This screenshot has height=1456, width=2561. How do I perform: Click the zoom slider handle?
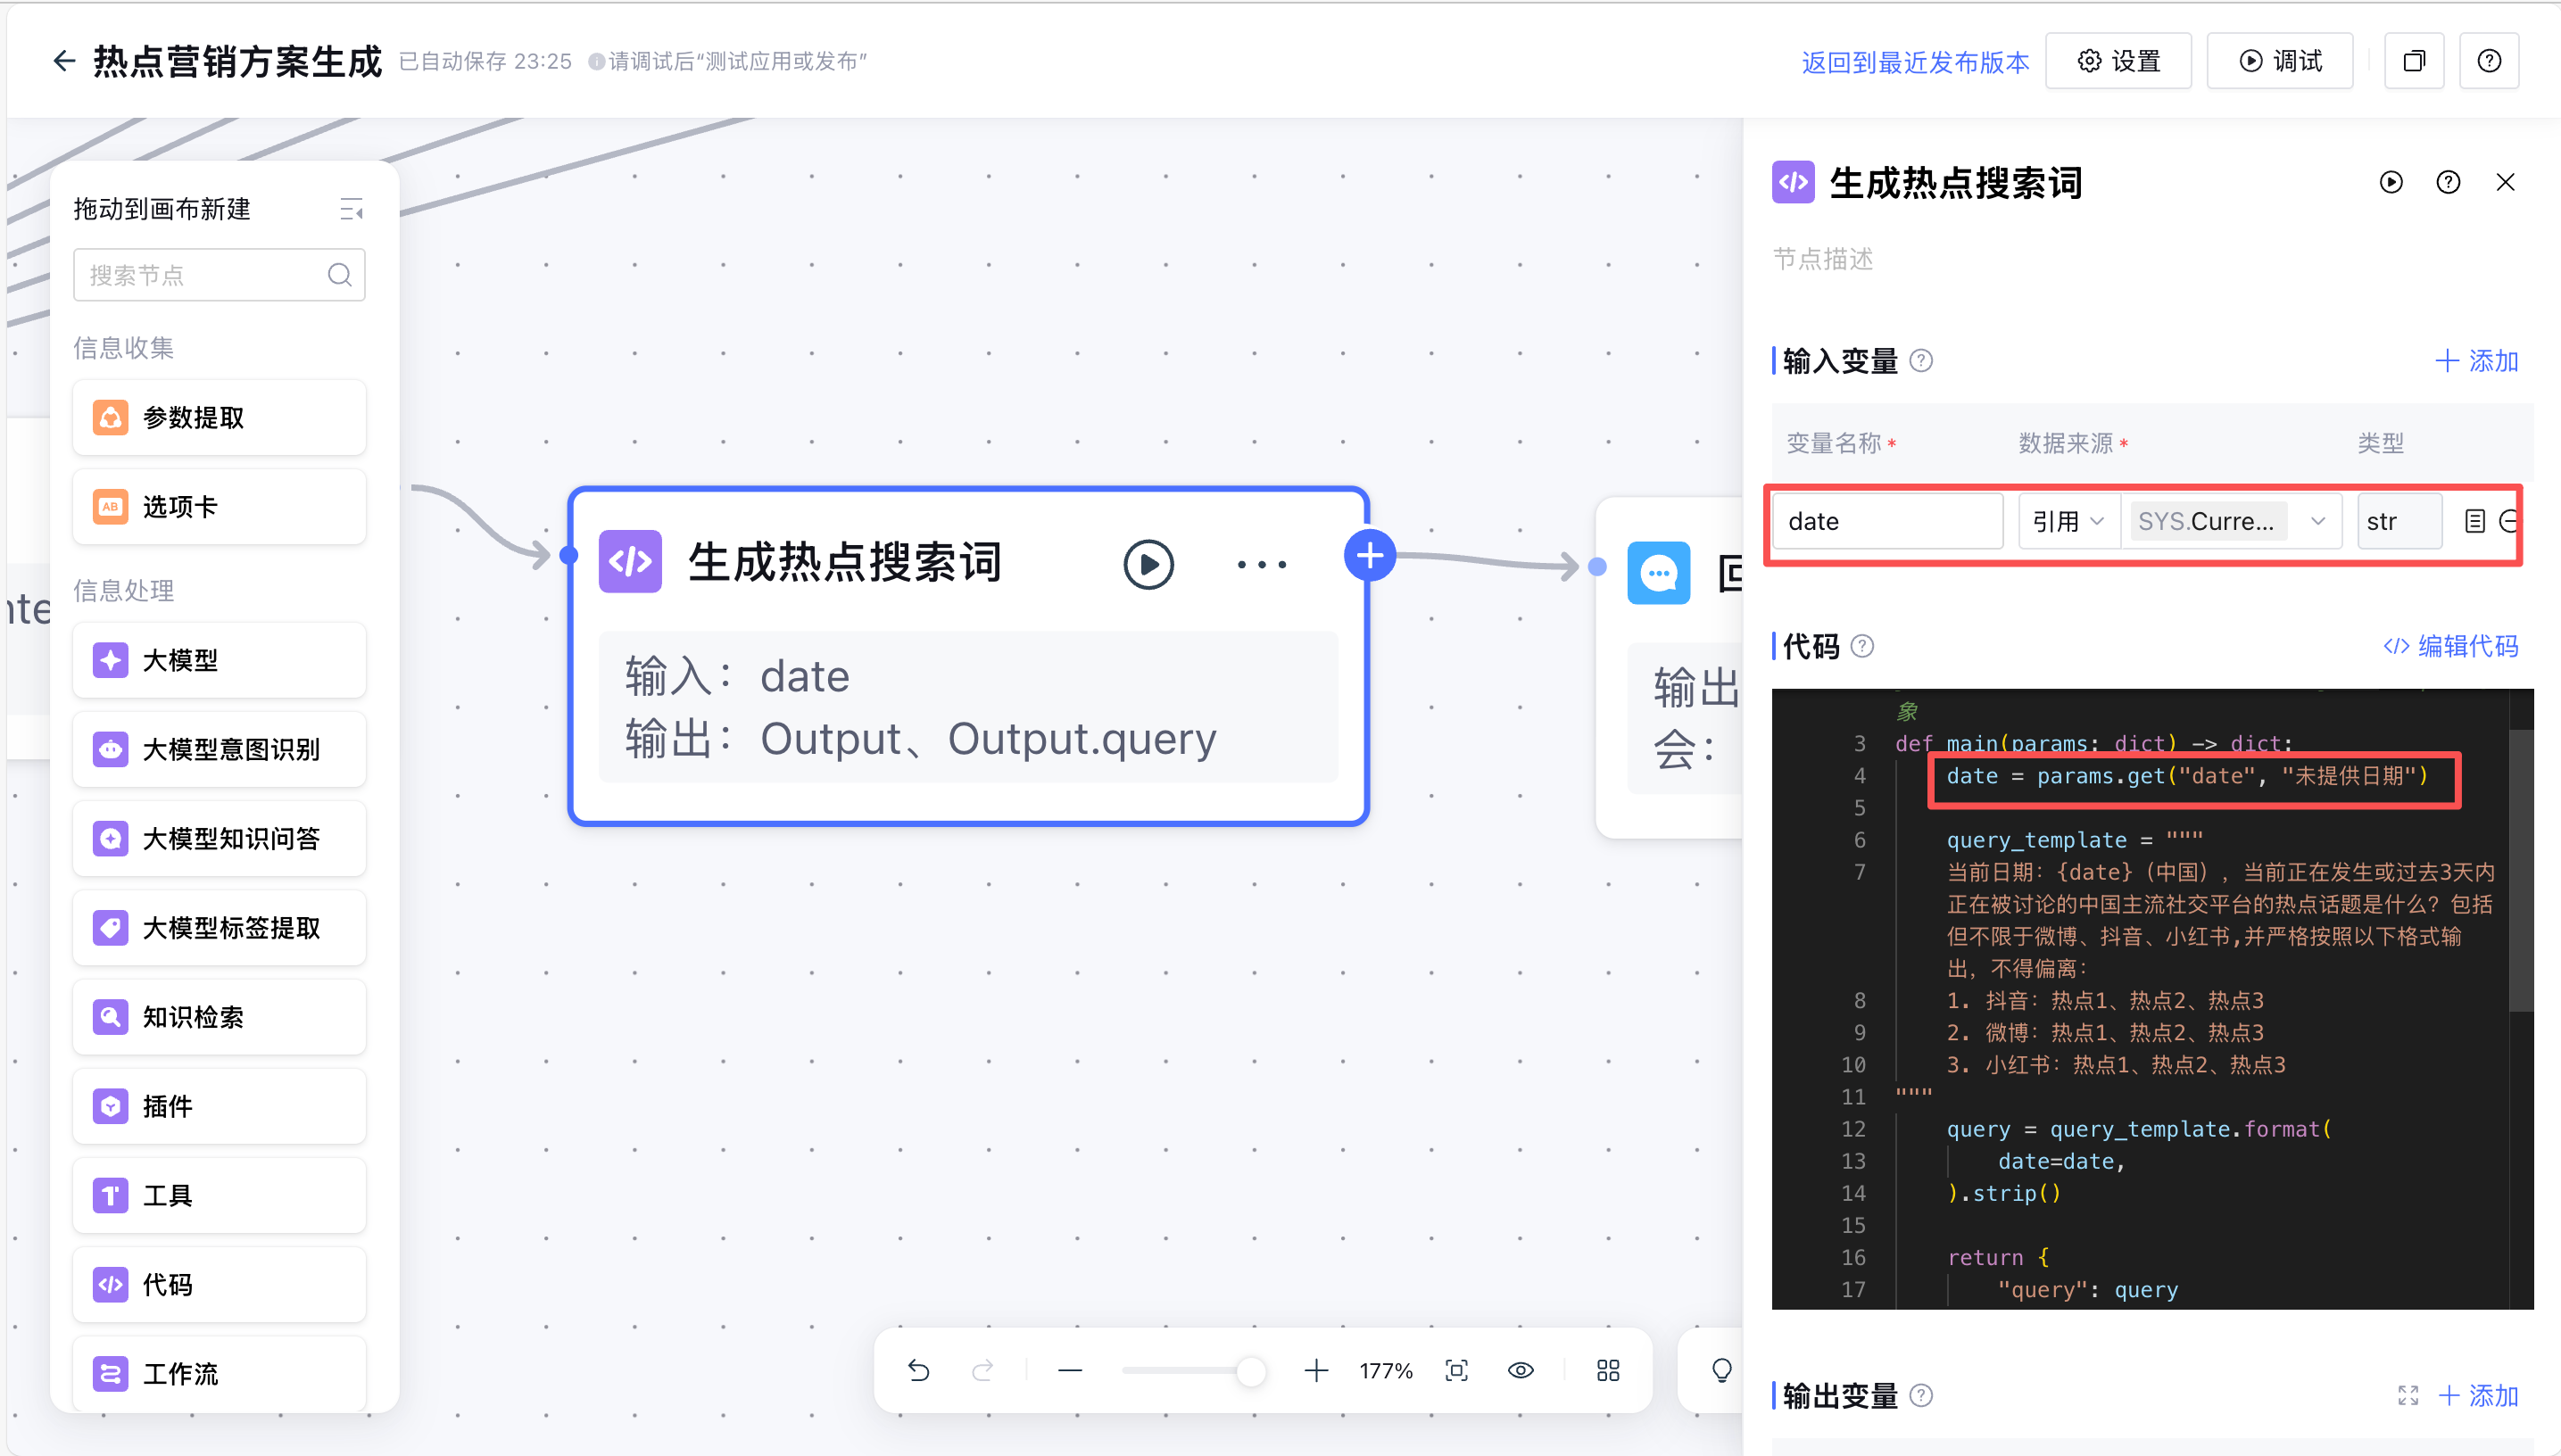point(1250,1370)
